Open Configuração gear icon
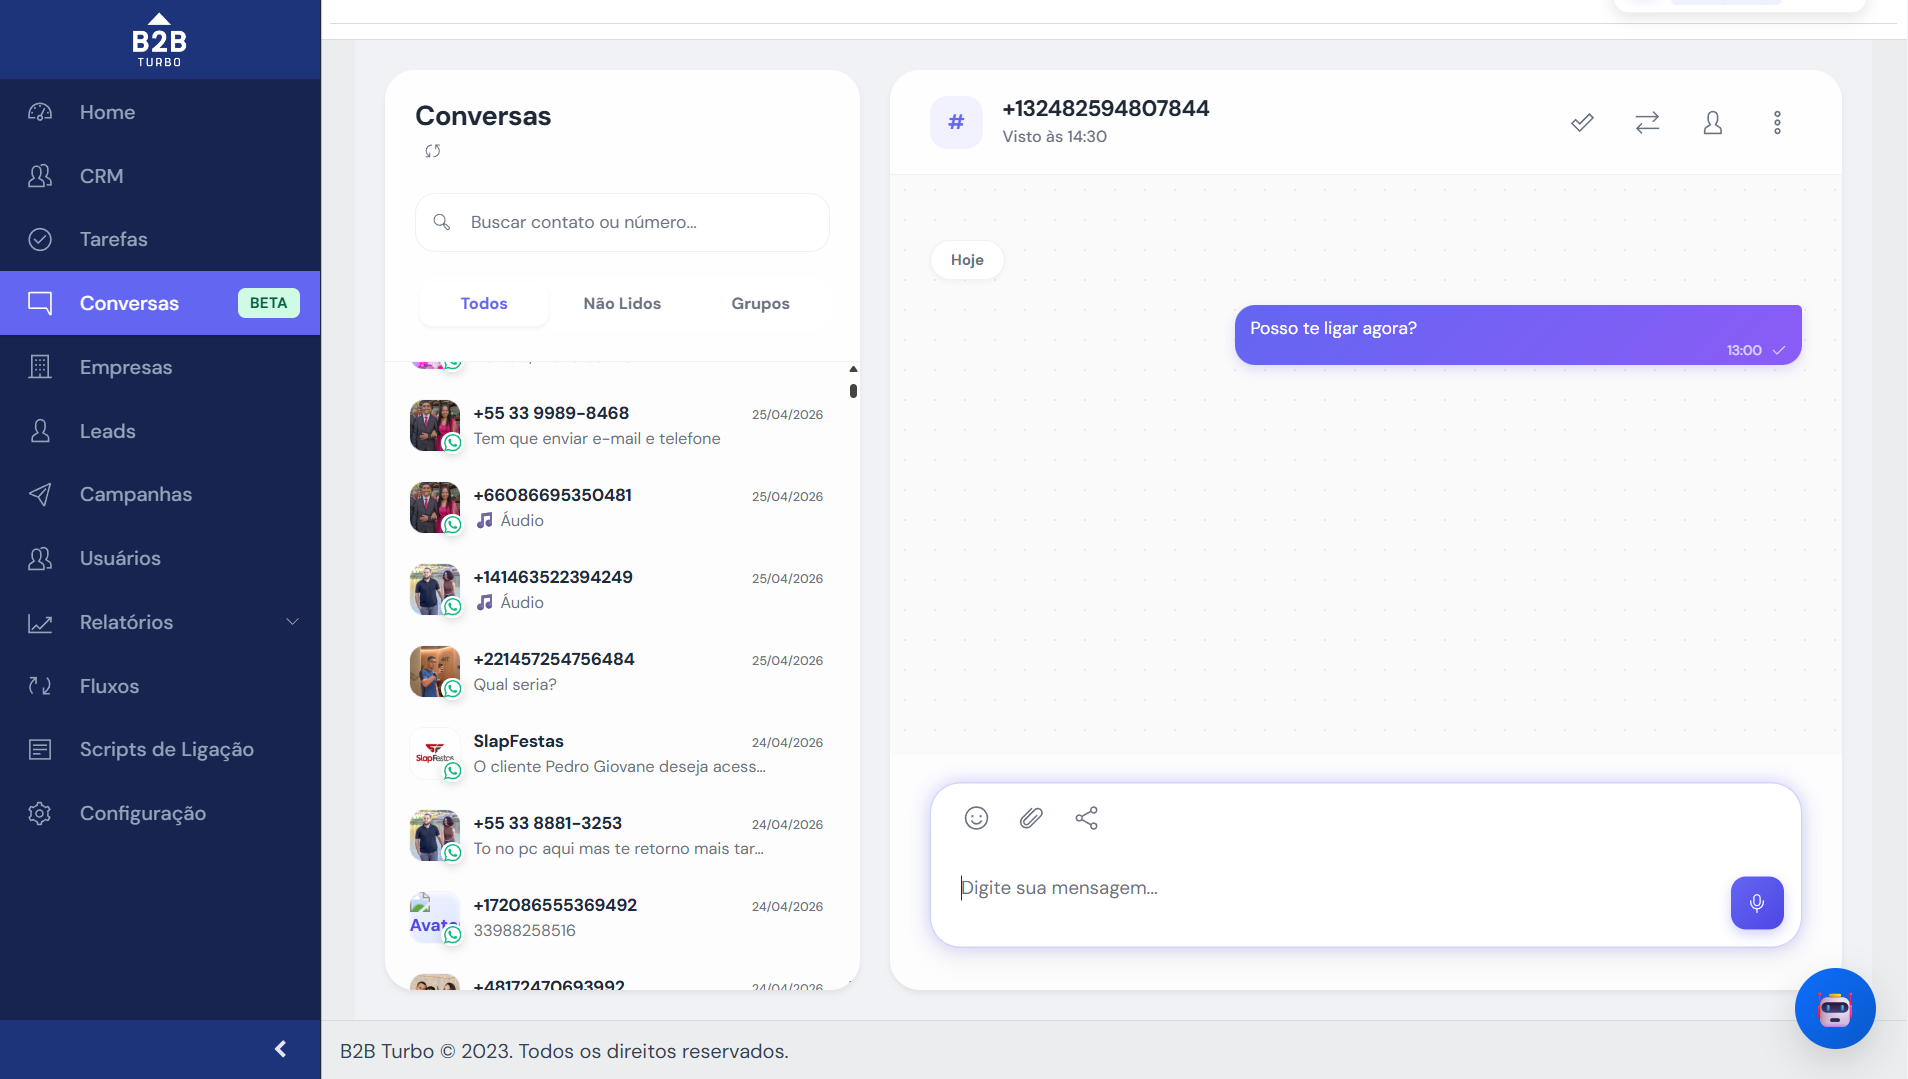This screenshot has height=1079, width=1908. click(40, 813)
